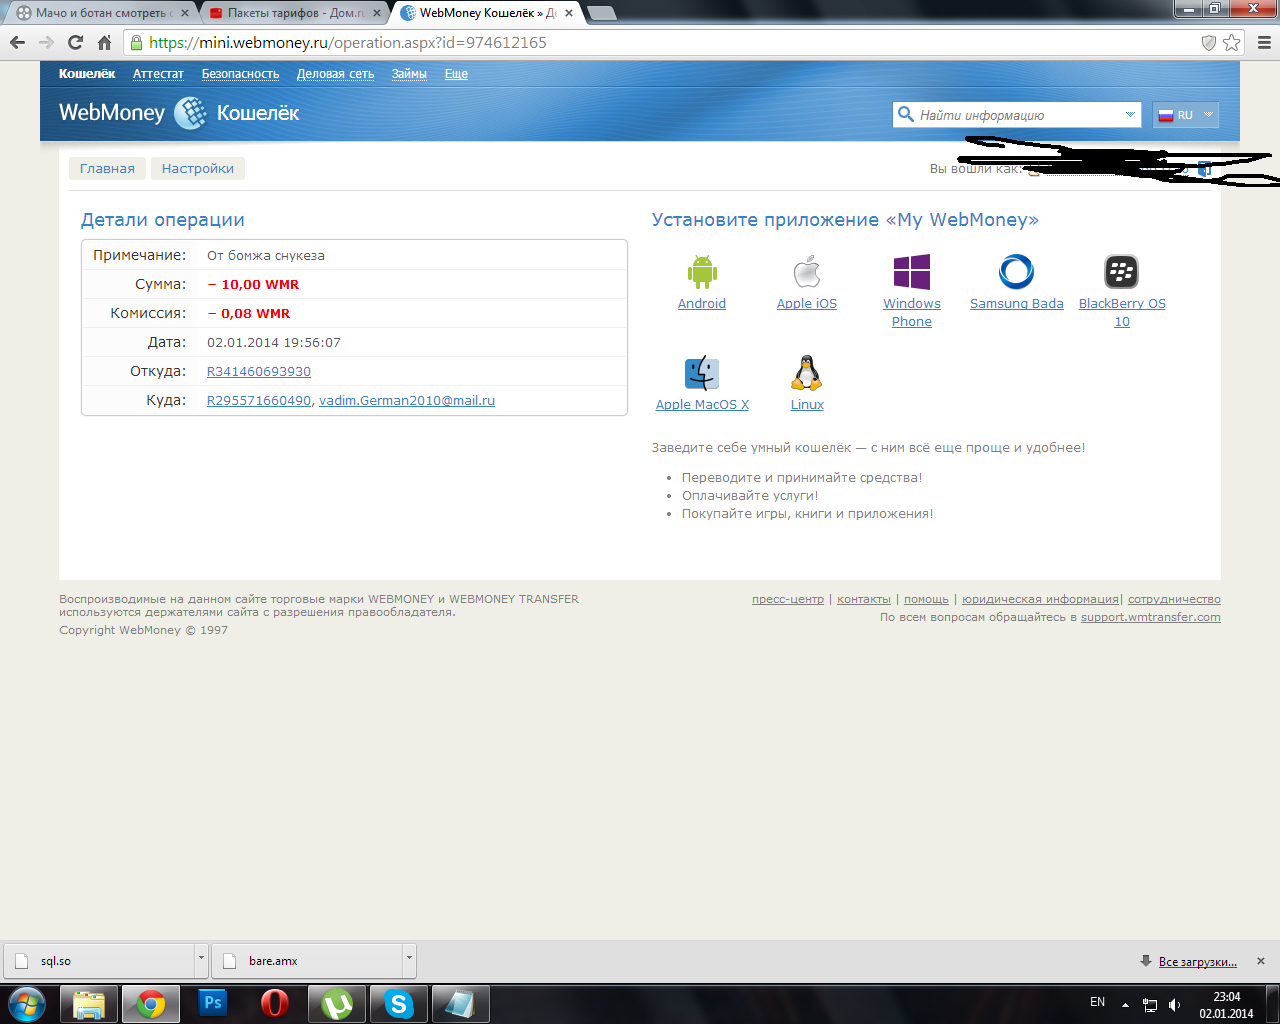Image resolution: width=1280 pixels, height=1024 pixels.
Task: Open the контакты footer link
Action: (864, 599)
